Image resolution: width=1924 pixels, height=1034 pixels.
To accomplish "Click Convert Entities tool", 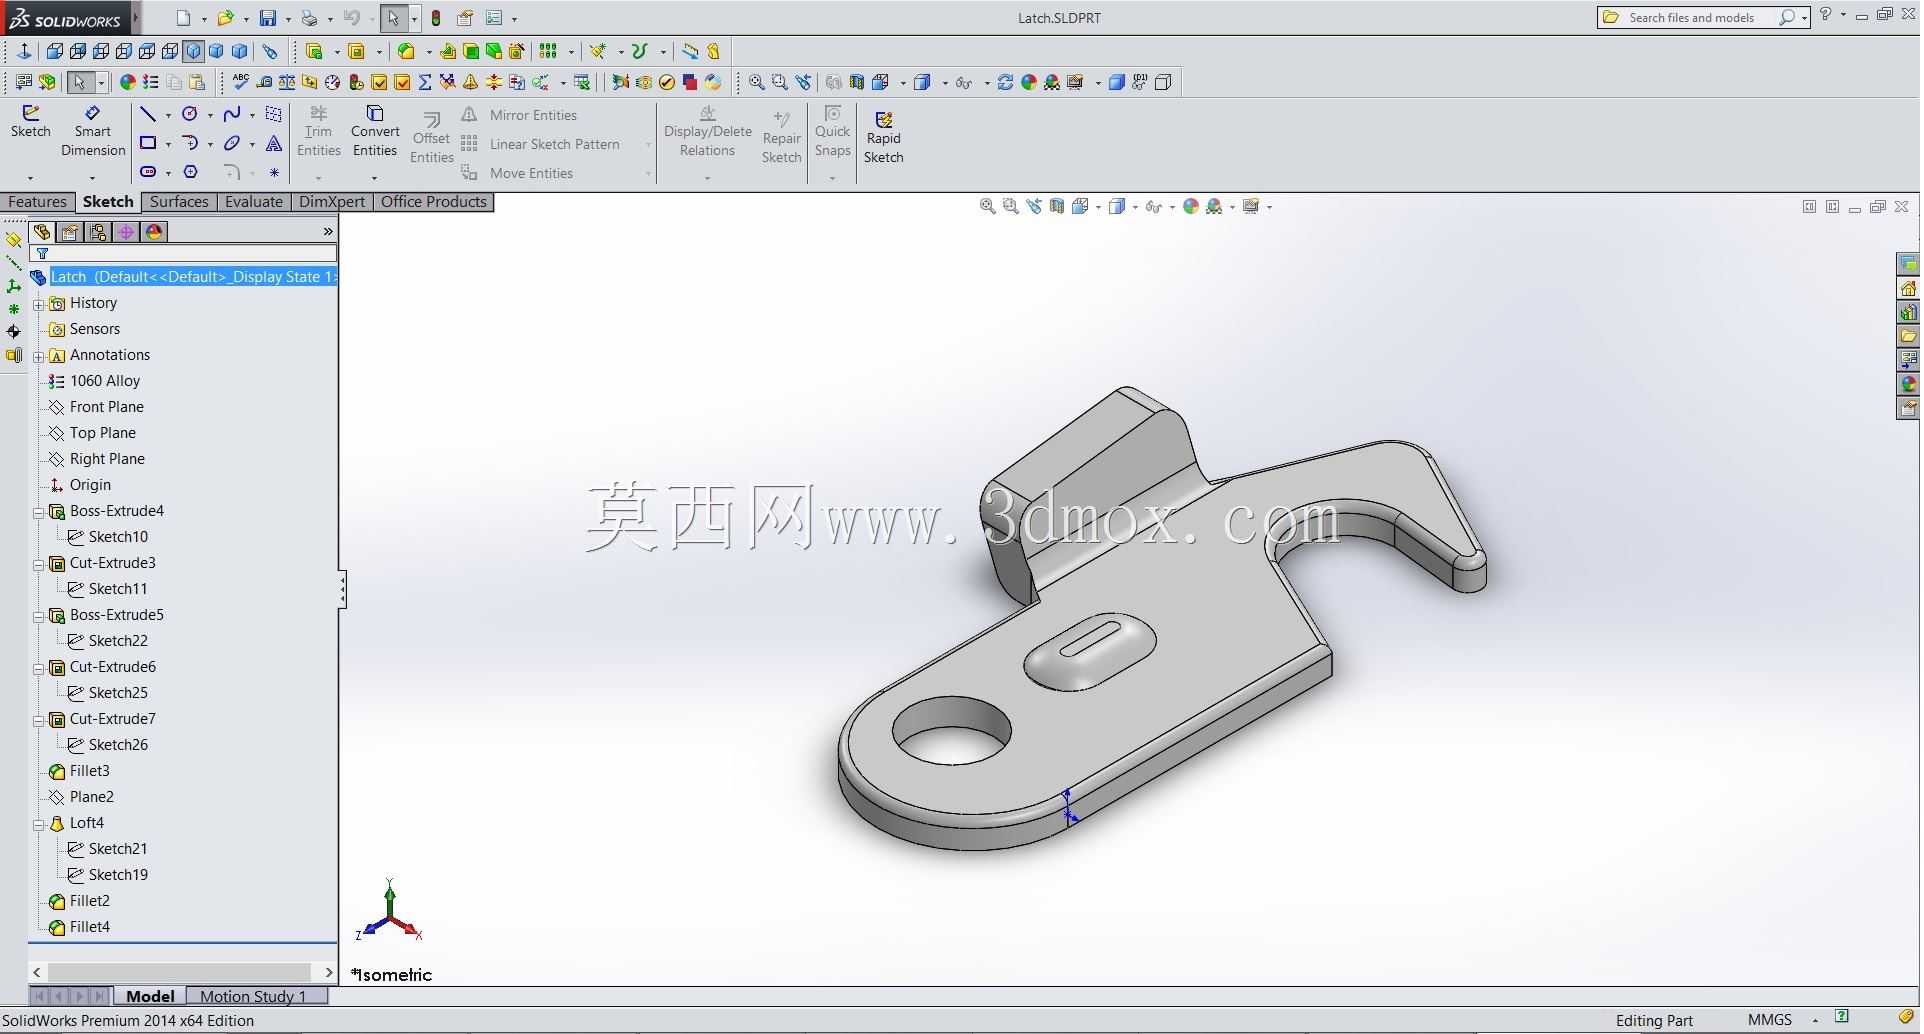I will point(375,132).
